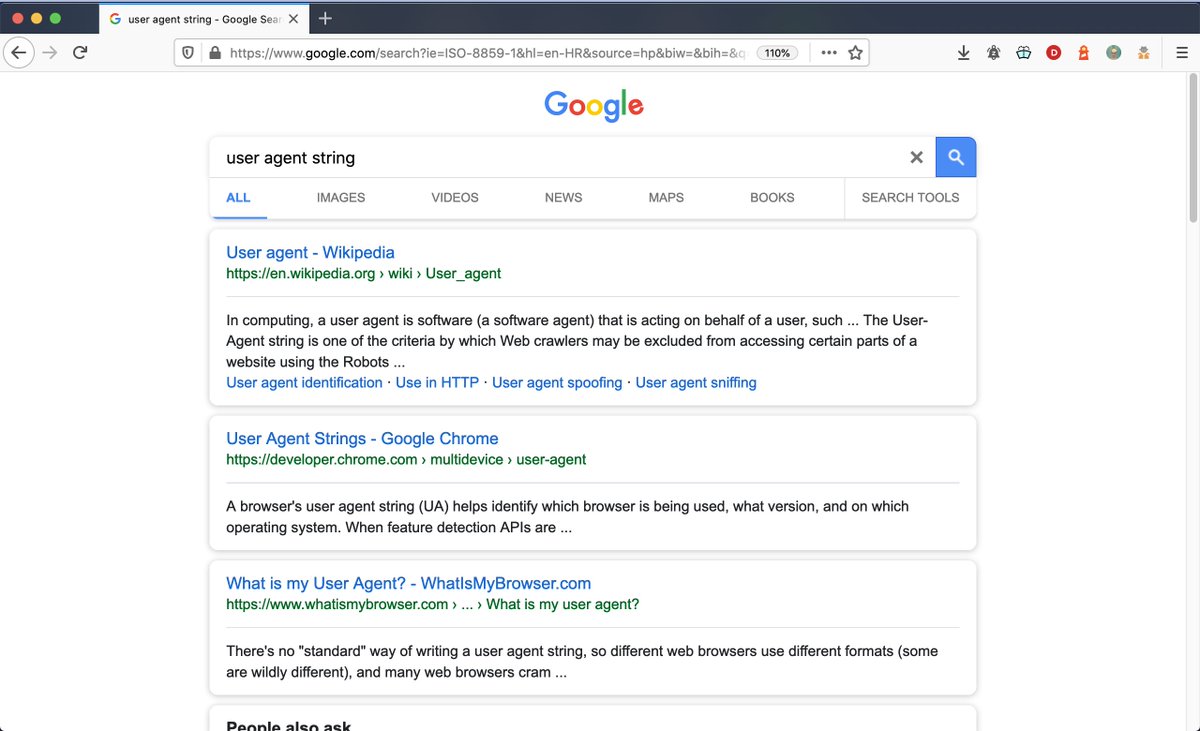Screen dimensions: 1200x731
Task: Click the orange lighthouse extension icon
Action: point(1083,53)
